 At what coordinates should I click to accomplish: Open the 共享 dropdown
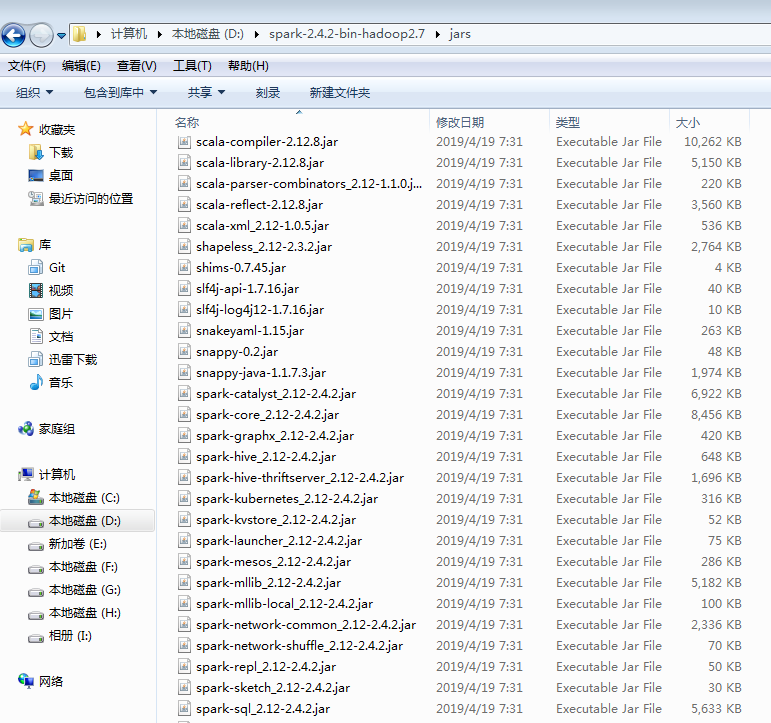point(206,92)
